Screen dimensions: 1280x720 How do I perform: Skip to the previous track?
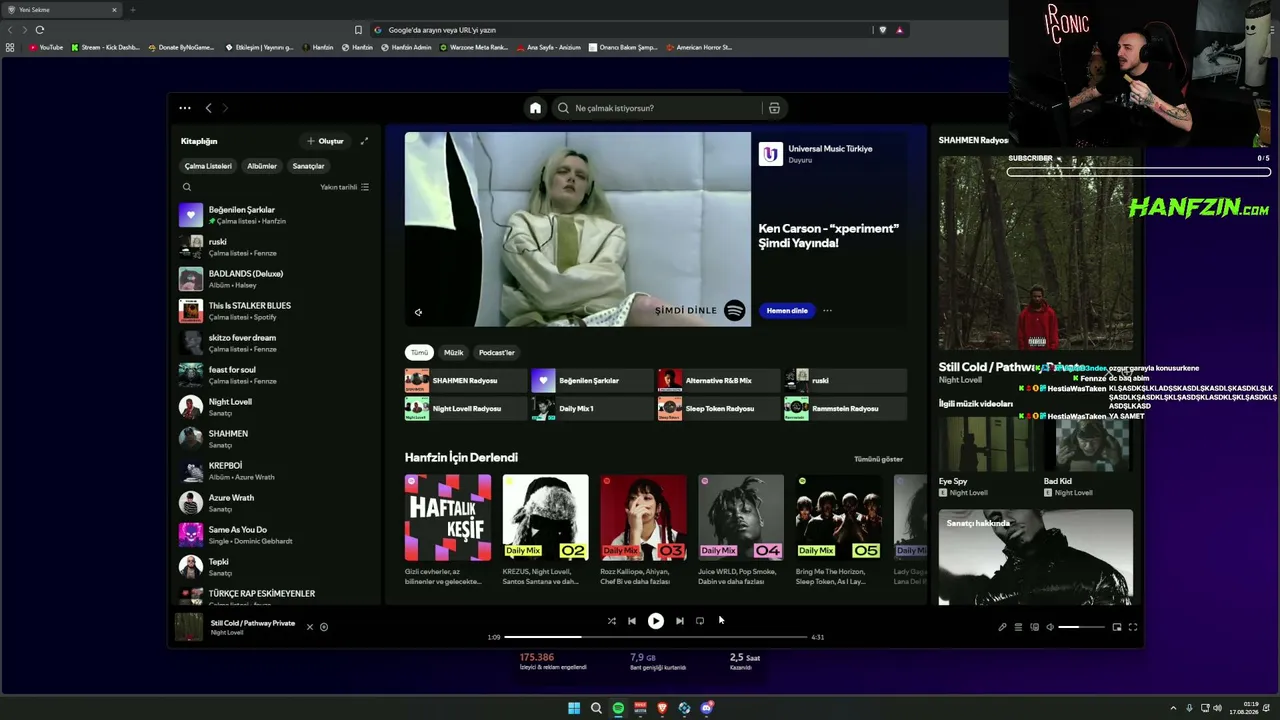(x=632, y=621)
